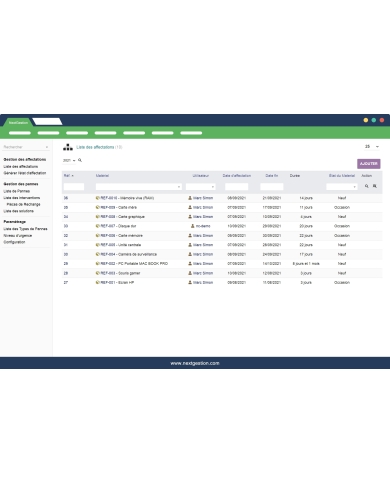The image size is (390, 484).
Task: Open the reference number 36 link
Action: 66,198
